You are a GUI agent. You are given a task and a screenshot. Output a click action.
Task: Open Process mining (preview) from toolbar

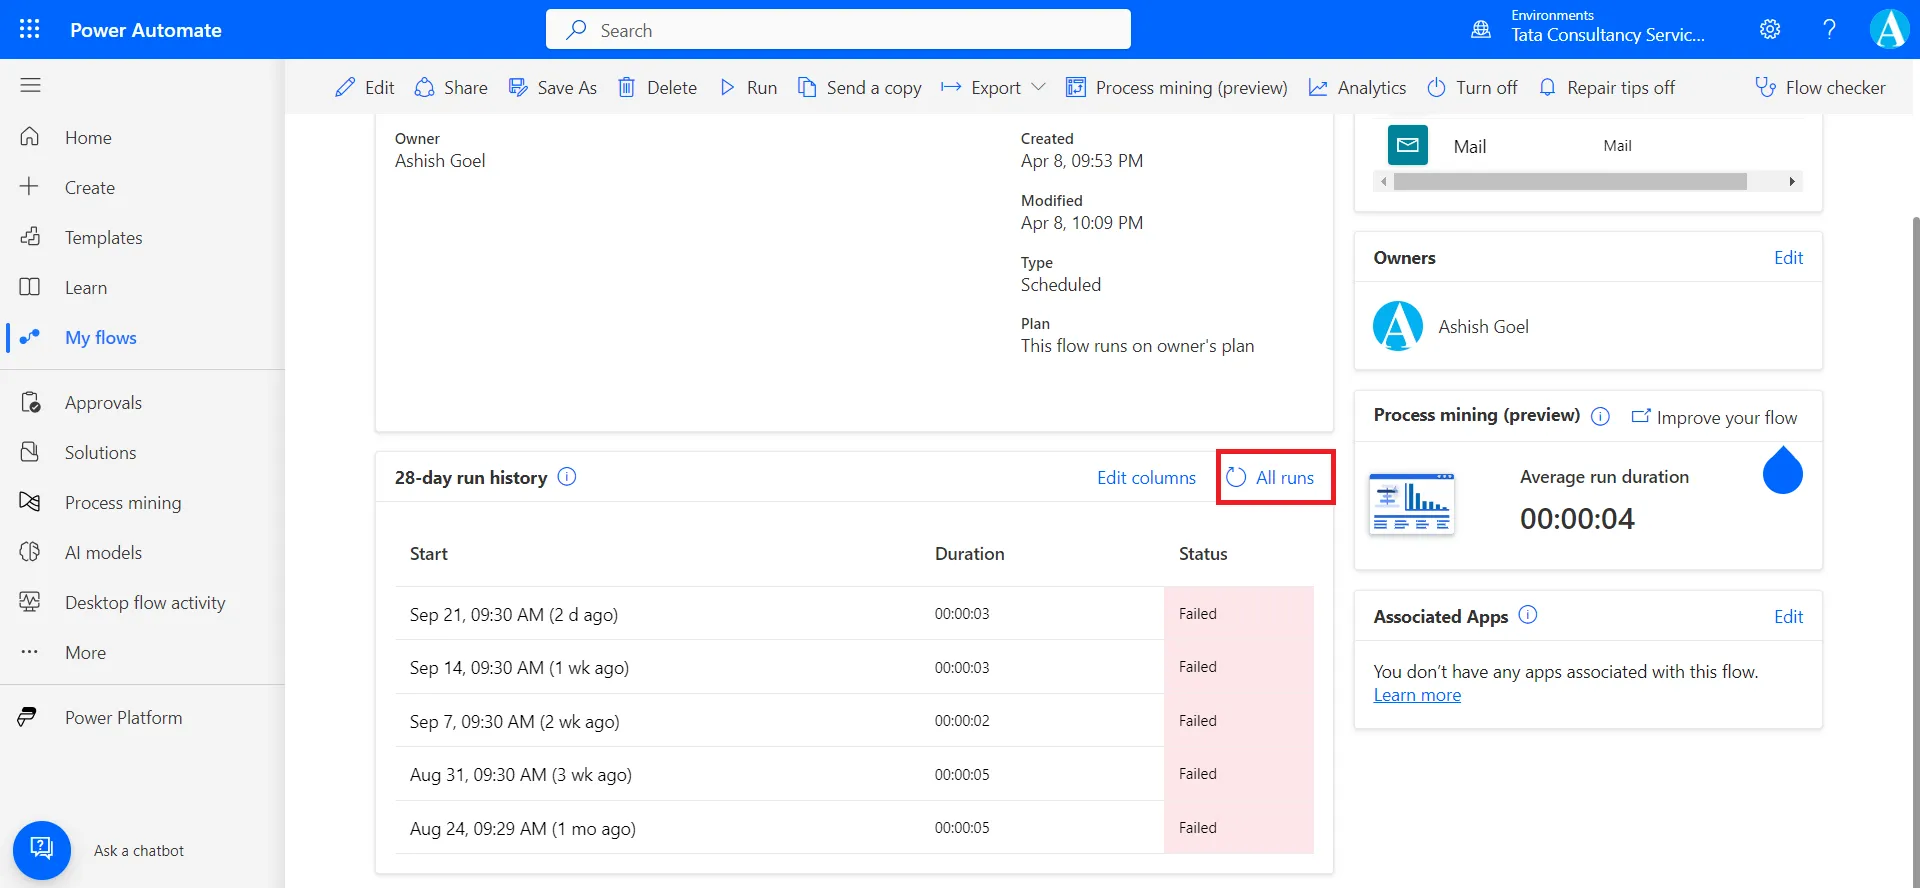pos(1176,87)
